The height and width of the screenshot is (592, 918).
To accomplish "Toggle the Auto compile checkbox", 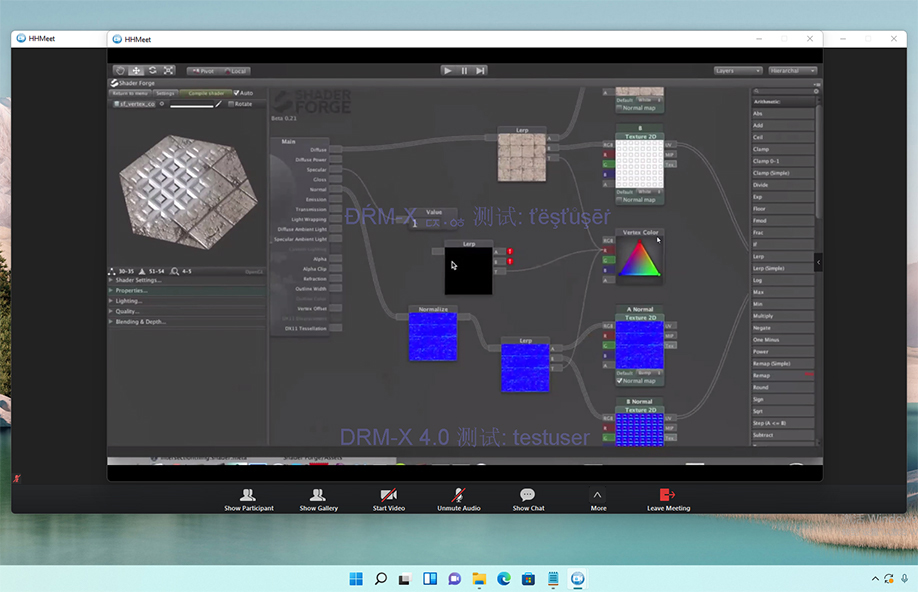I will [237, 93].
